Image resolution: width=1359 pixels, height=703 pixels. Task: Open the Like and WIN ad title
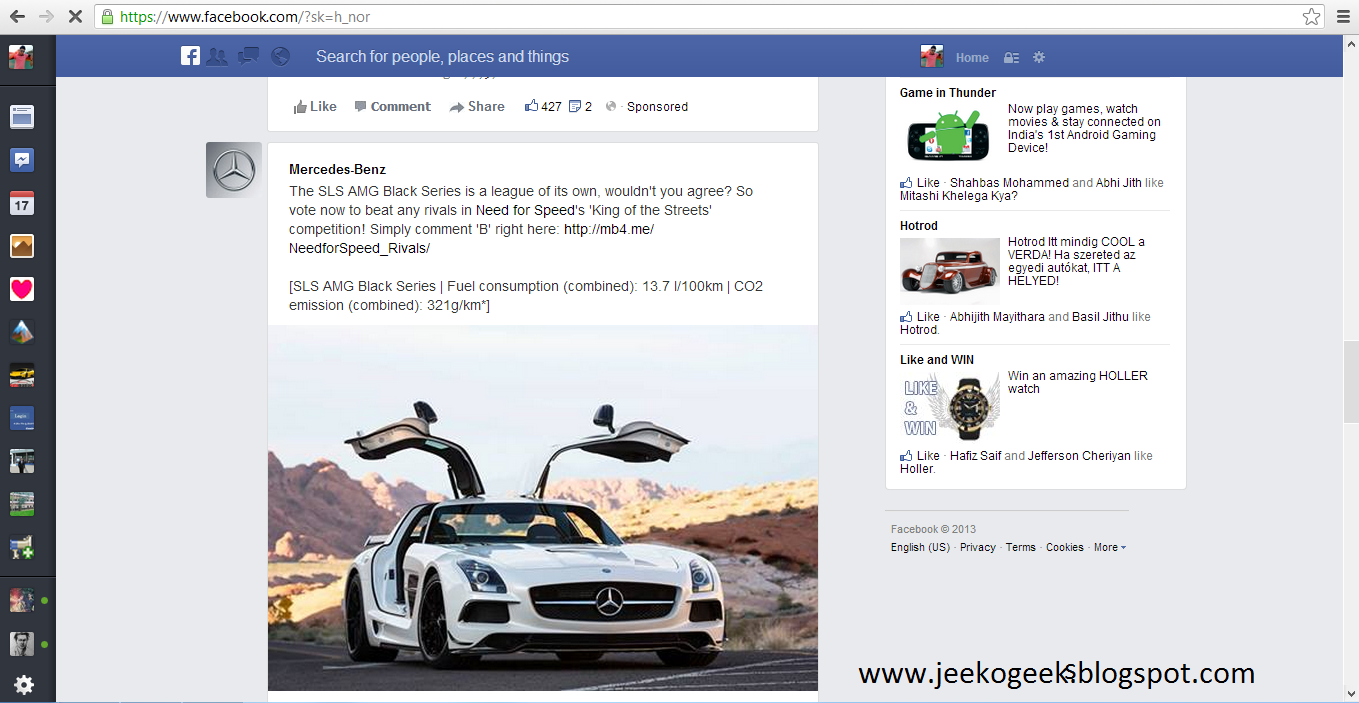click(937, 360)
